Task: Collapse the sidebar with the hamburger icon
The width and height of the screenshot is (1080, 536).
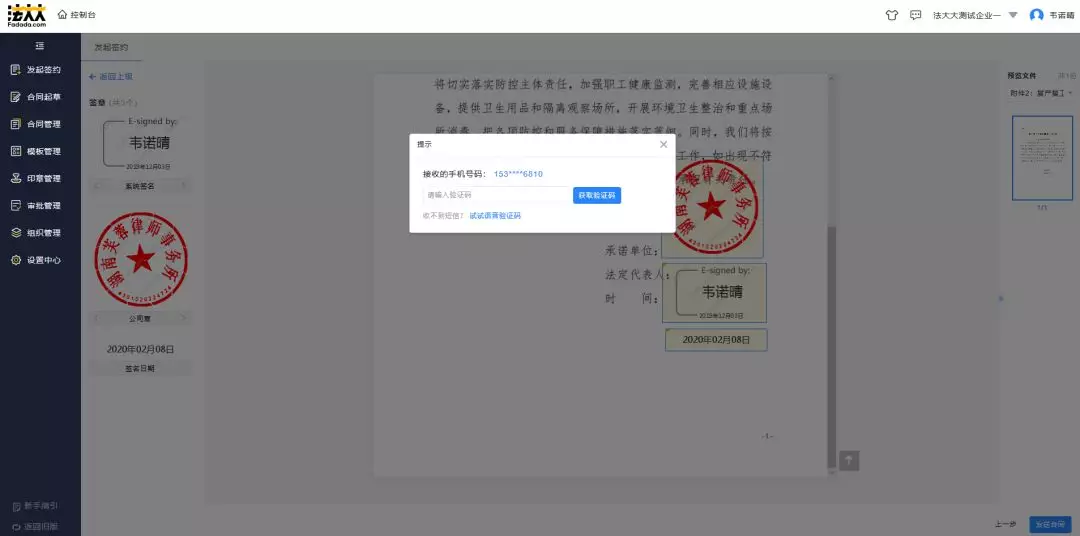Action: pyautogui.click(x=40, y=46)
